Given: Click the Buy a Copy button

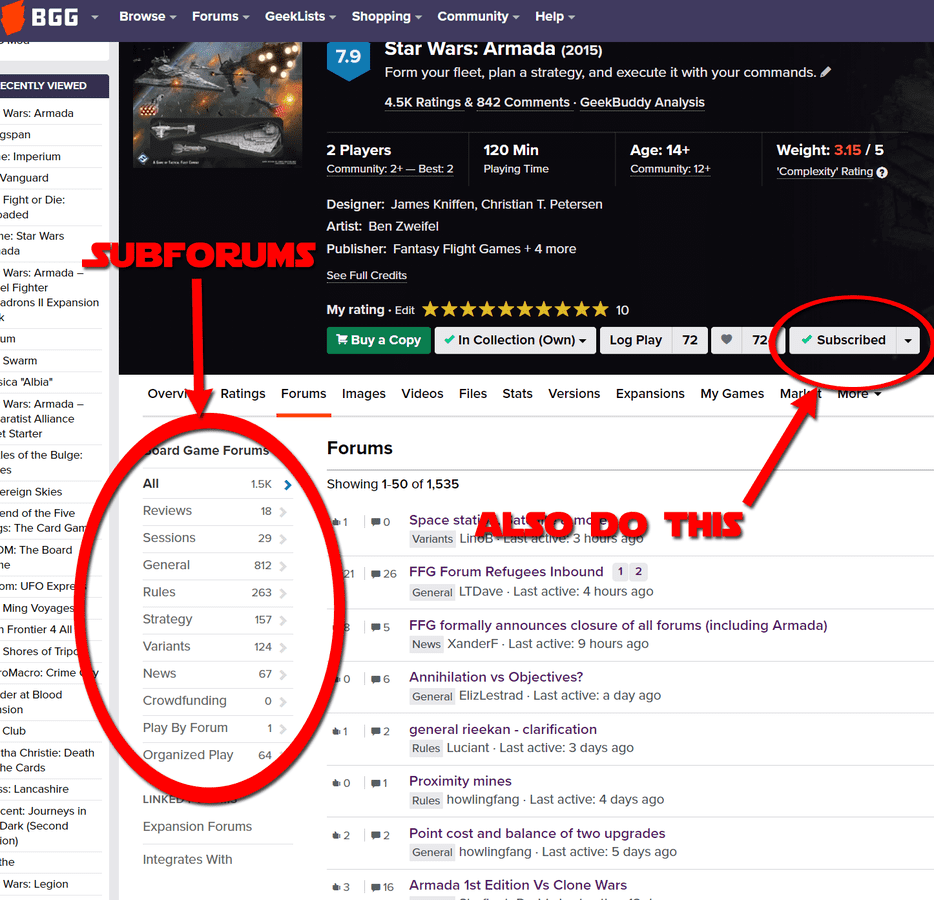Looking at the screenshot, I should 378,340.
